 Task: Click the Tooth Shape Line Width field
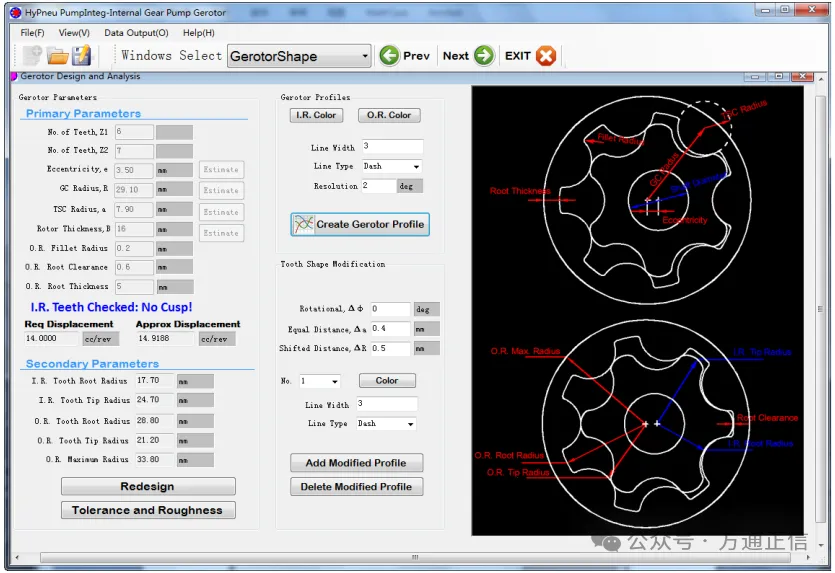tap(387, 404)
